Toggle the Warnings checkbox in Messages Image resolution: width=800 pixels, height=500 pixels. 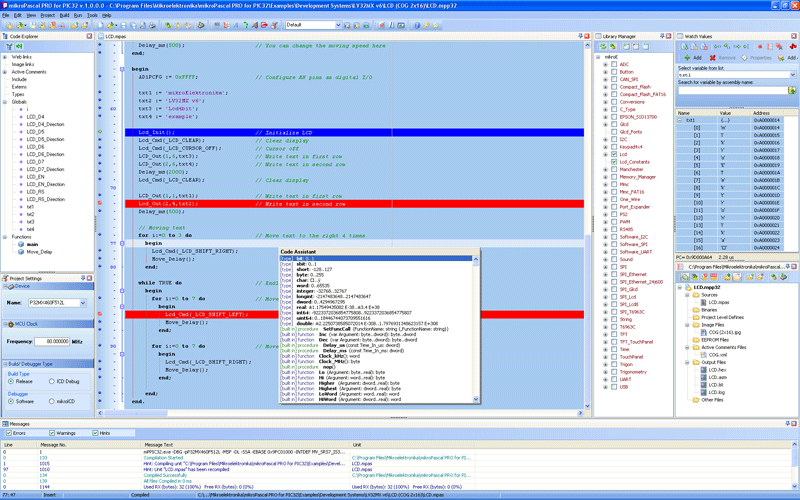52,433
